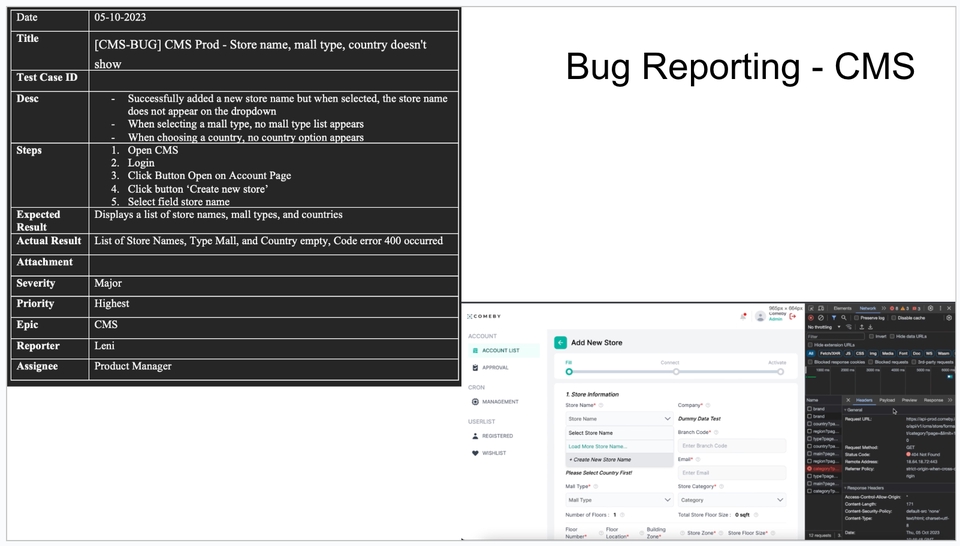The height and width of the screenshot is (546, 960).
Task: Toggle the DevTools device toolbar icon
Action: pyautogui.click(x=821, y=309)
